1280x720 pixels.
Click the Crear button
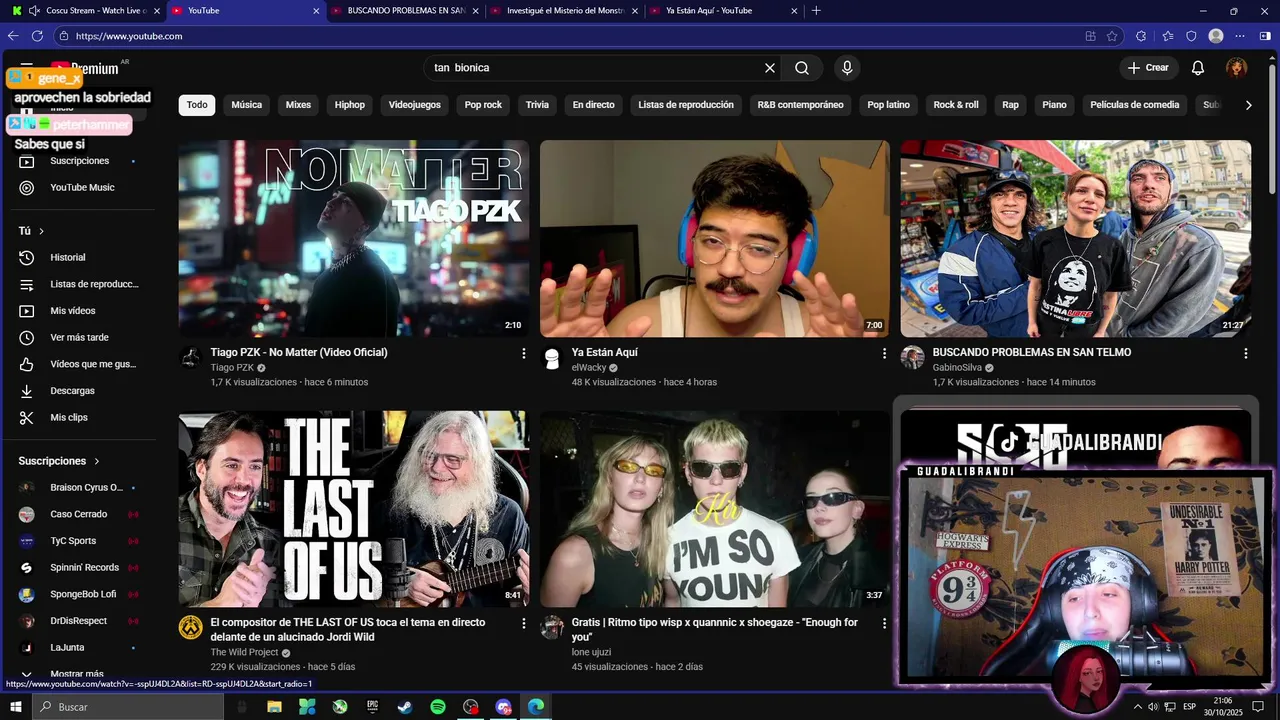coord(1148,68)
